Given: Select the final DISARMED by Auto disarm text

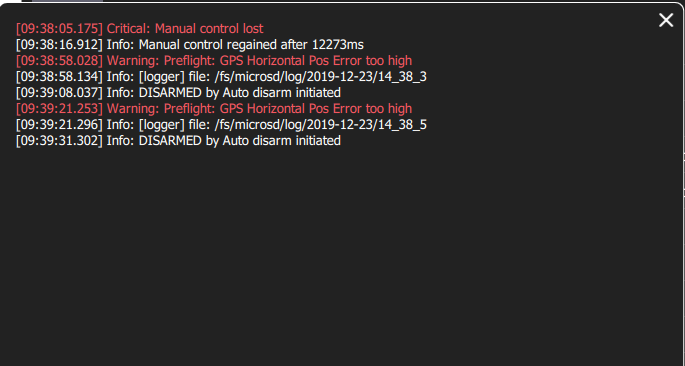Looking at the screenshot, I should pos(239,141).
